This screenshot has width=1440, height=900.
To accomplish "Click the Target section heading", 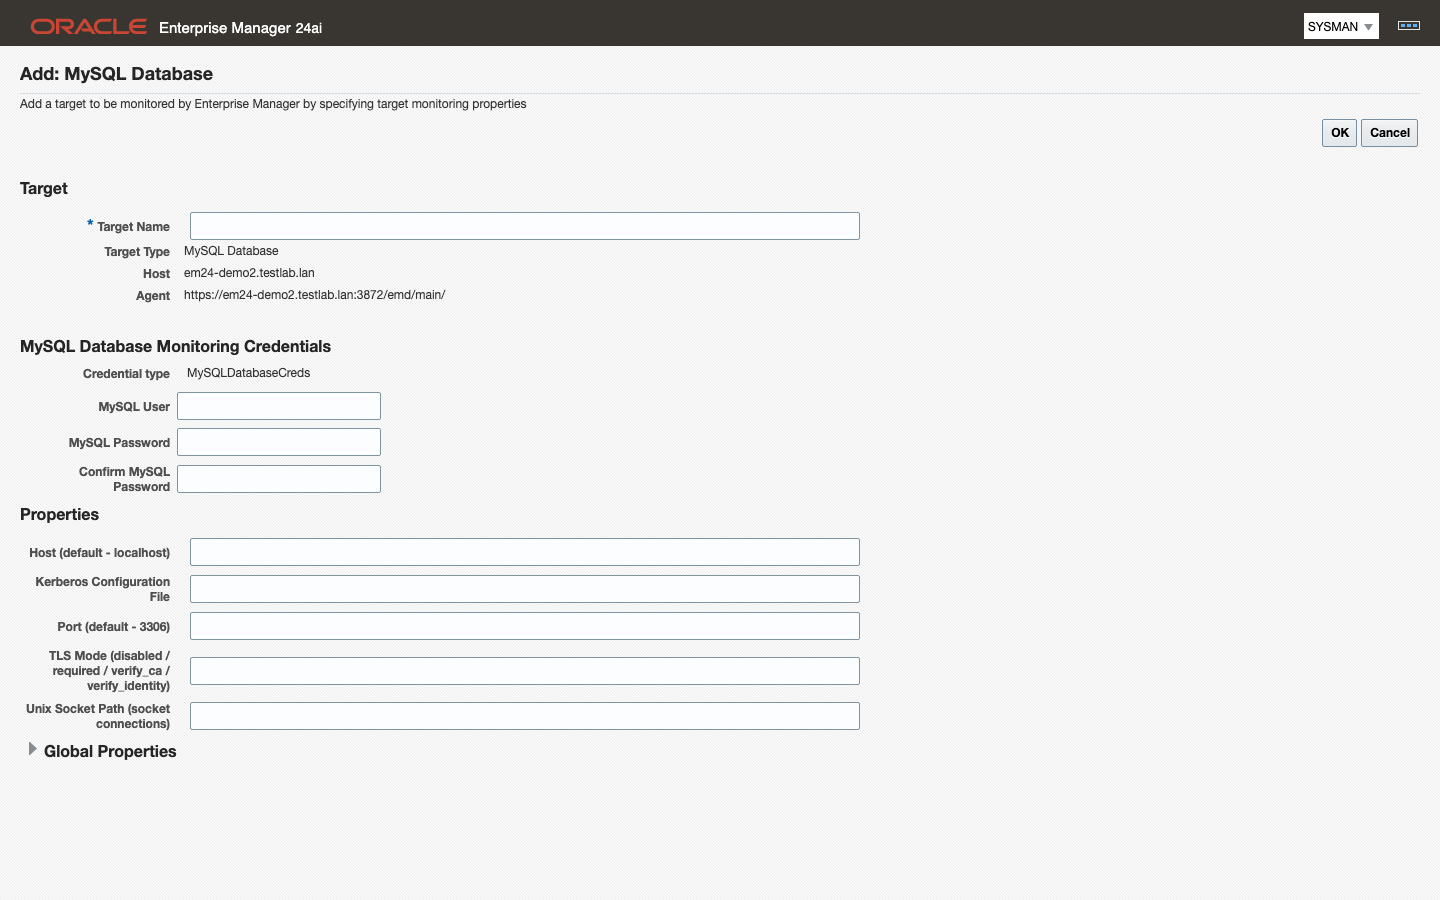I will pos(44,188).
